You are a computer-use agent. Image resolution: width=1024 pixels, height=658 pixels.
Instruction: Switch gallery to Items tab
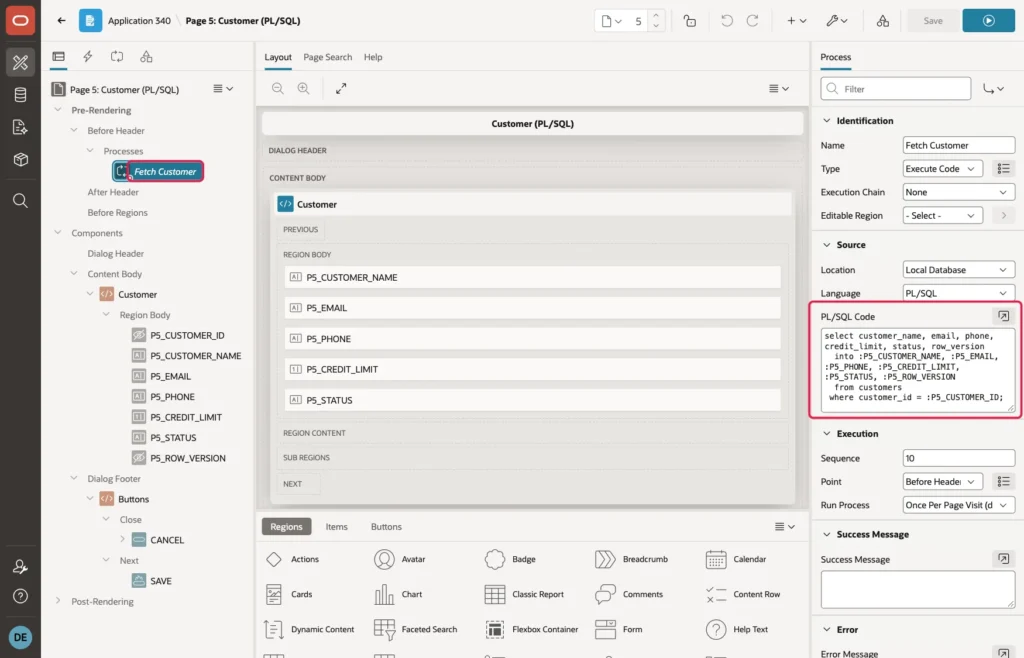click(336, 527)
